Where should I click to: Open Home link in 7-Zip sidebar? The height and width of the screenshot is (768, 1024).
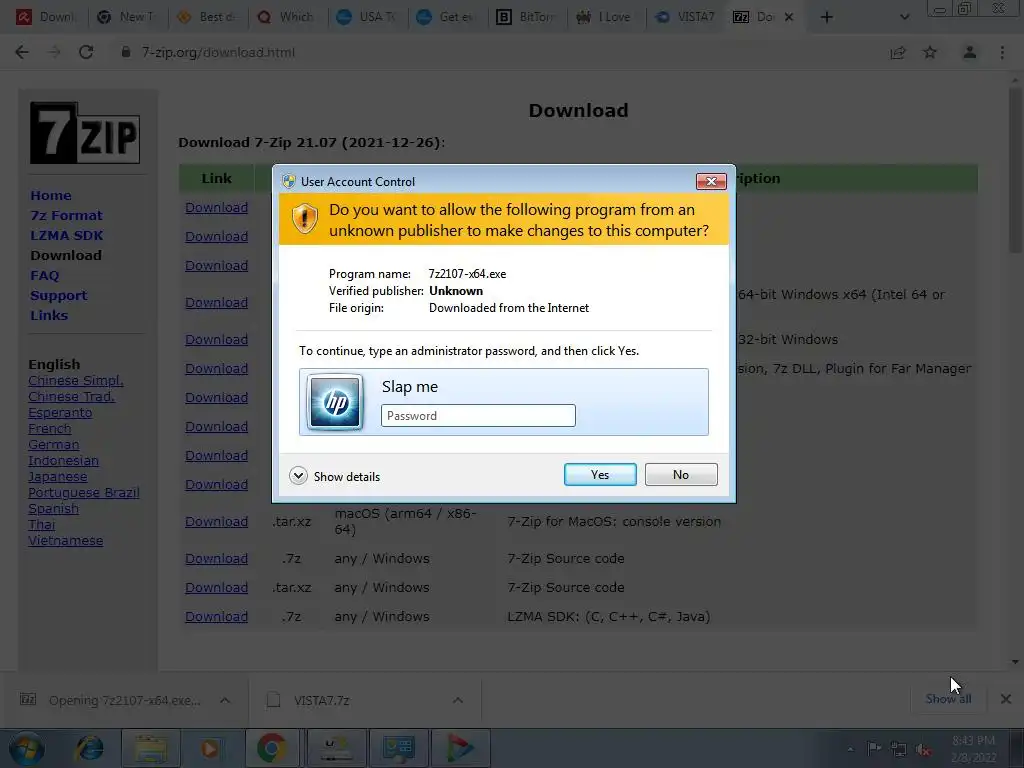51,195
